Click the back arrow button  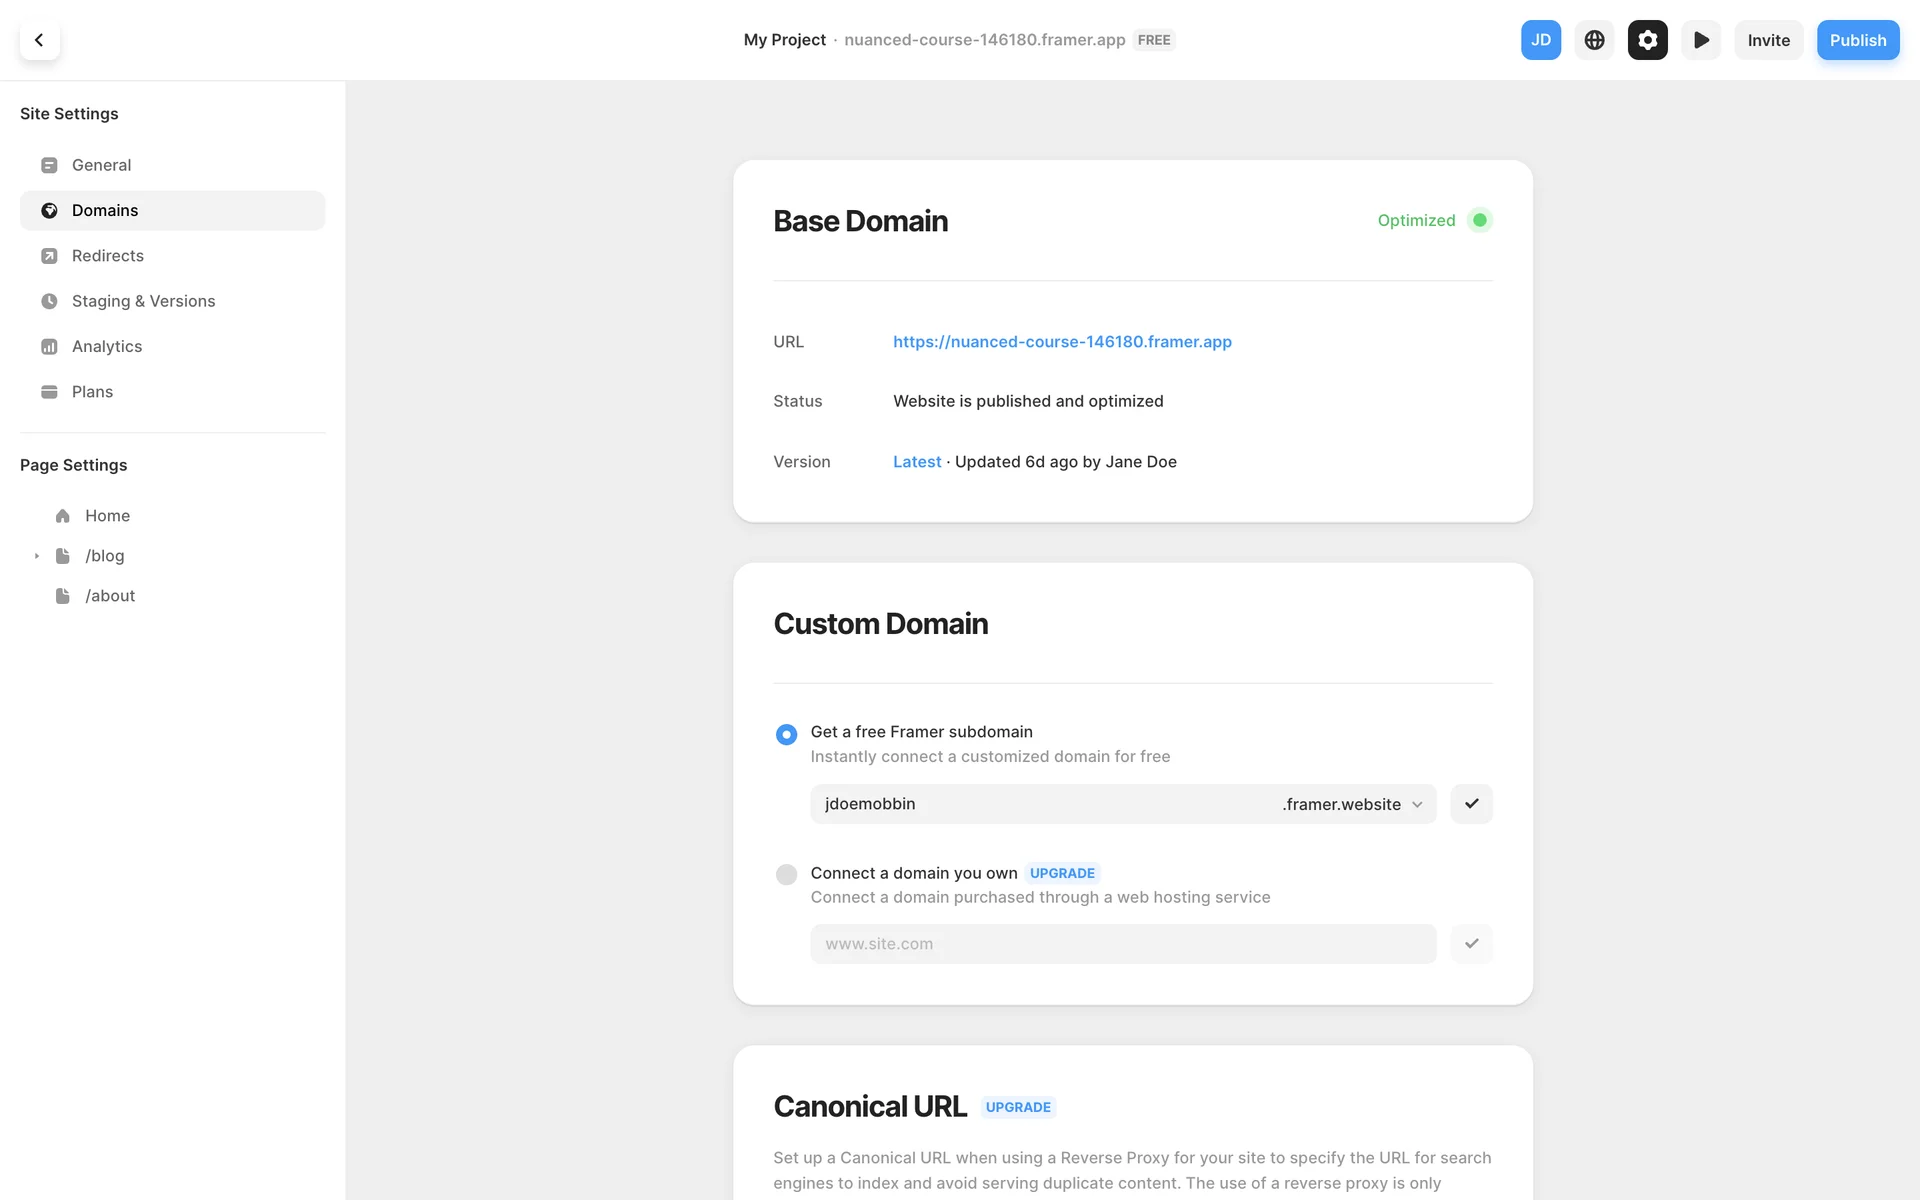click(39, 40)
